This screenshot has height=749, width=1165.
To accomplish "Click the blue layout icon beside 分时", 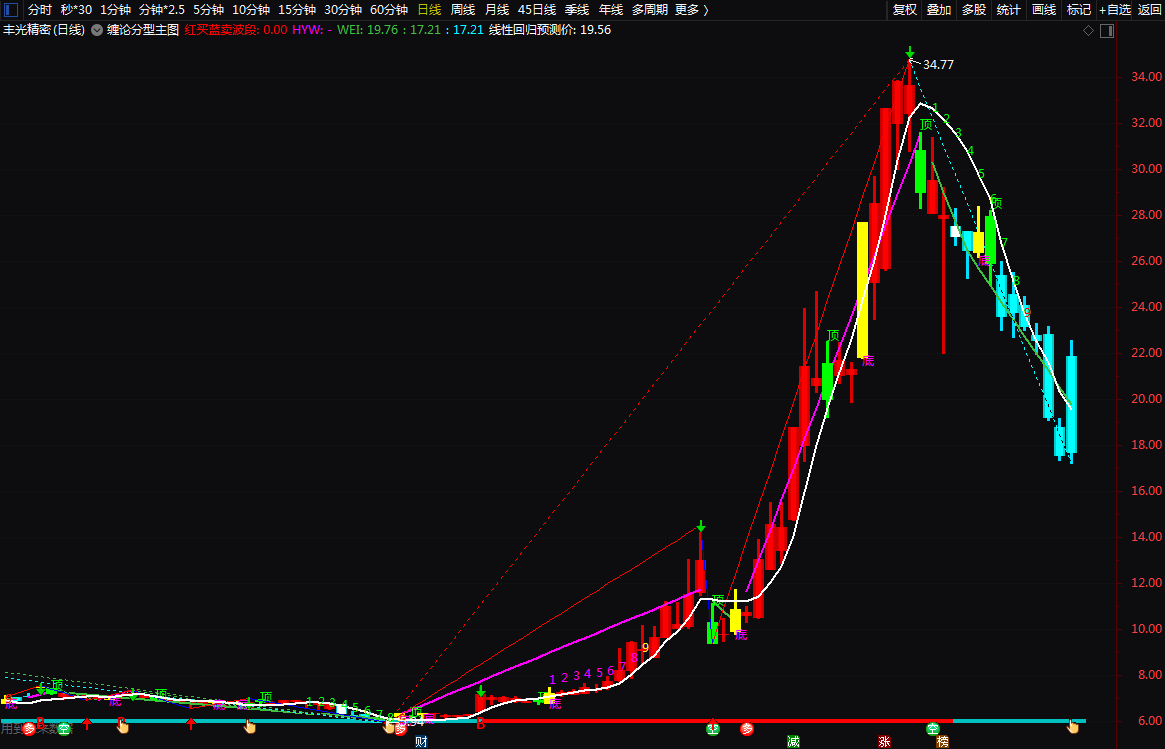I will (10, 10).
